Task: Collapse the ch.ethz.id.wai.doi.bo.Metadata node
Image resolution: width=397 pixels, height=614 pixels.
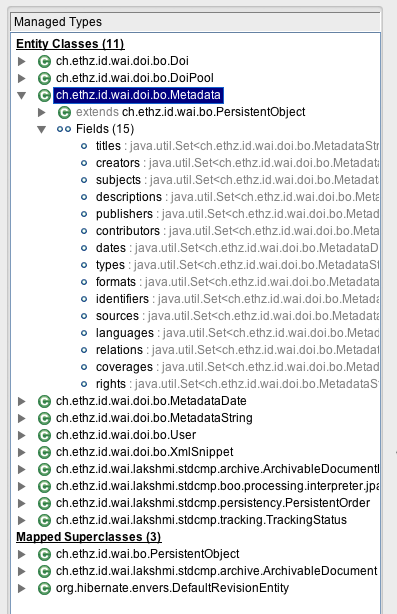Action: pyautogui.click(x=22, y=95)
